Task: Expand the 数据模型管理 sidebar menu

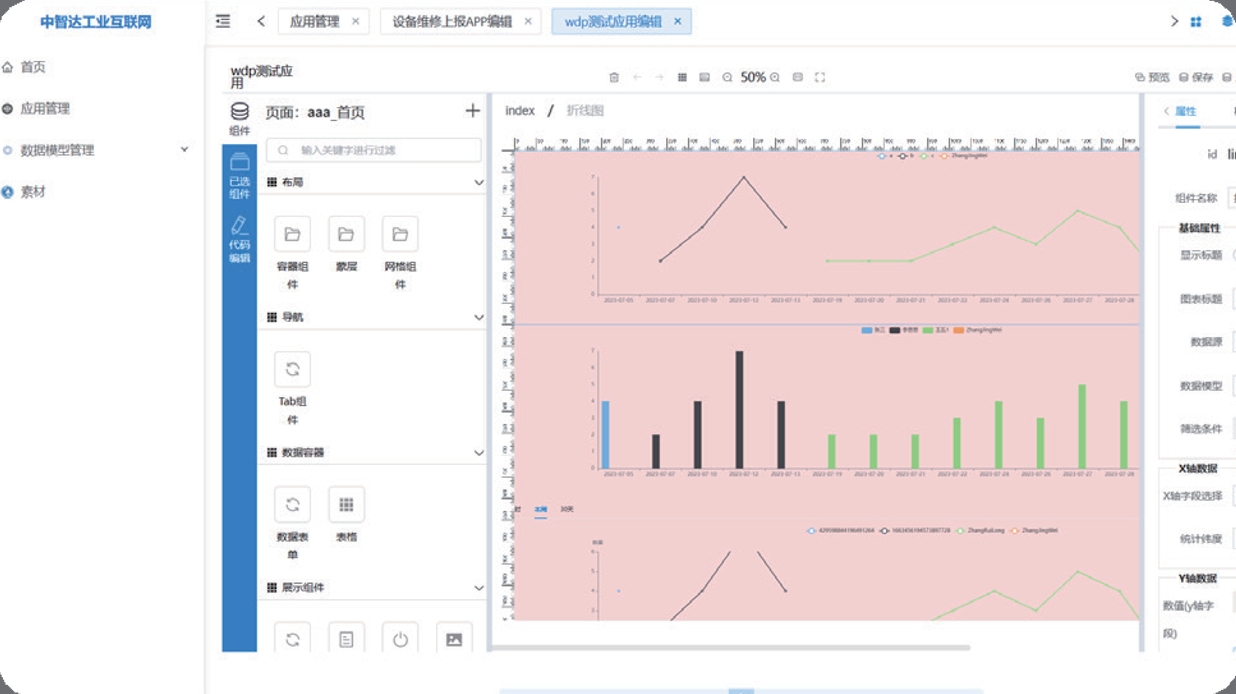Action: [x=183, y=150]
